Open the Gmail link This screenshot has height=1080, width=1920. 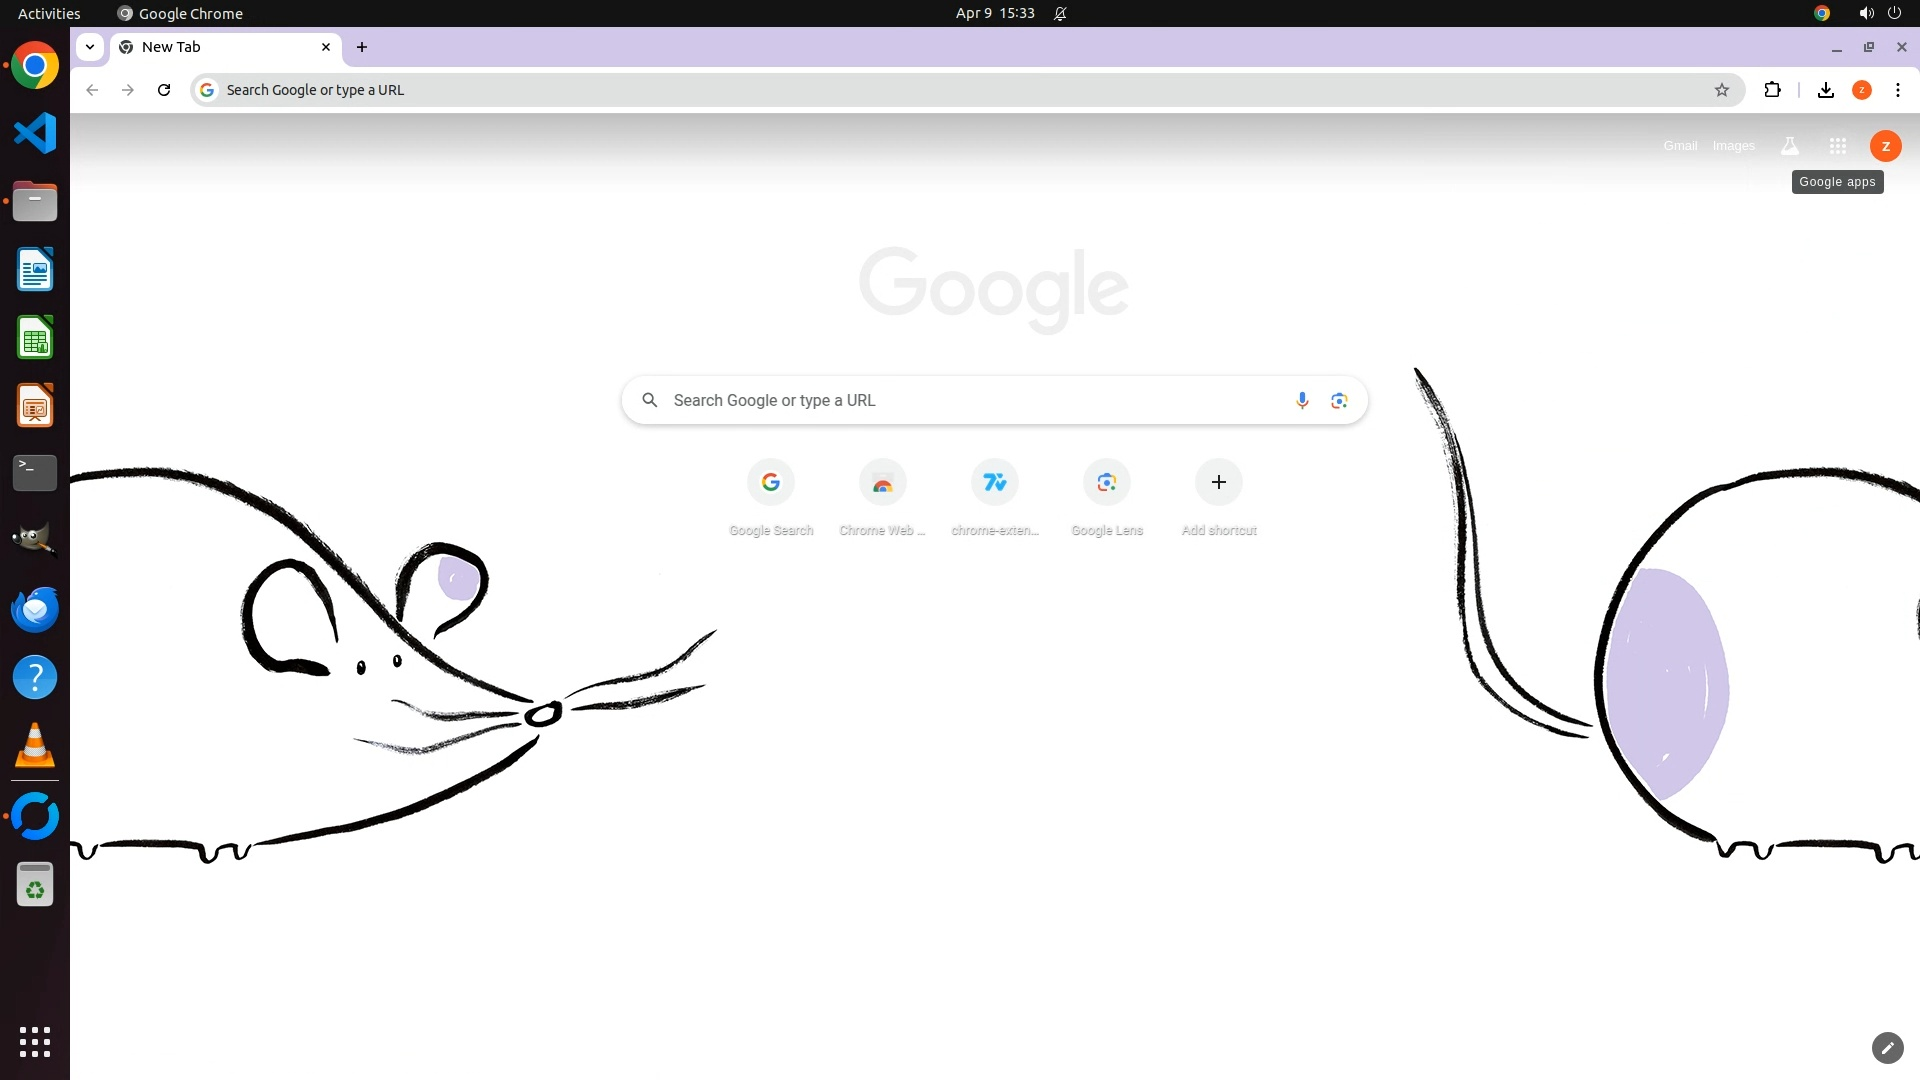[x=1680, y=146]
